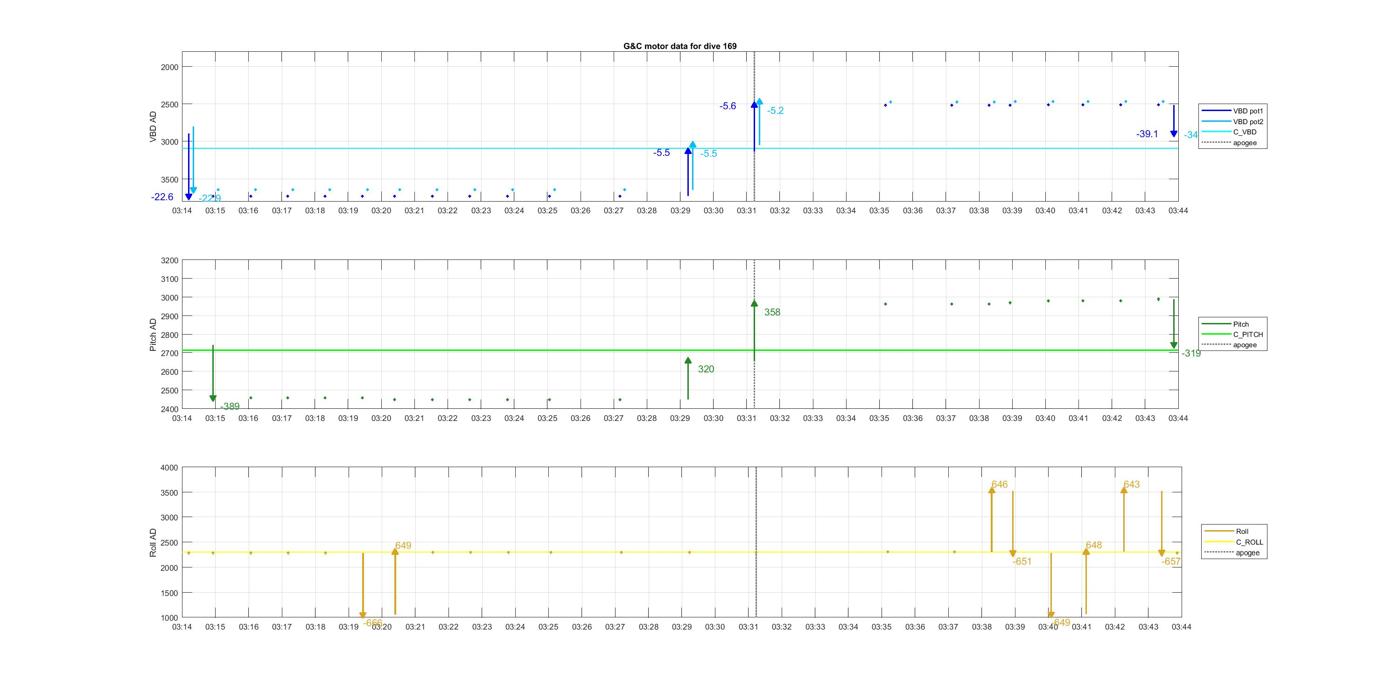Click the dark blue VBD arrow labeled -39.1
Image resolution: width=1400 pixels, height=693 pixels.
[x=1174, y=121]
